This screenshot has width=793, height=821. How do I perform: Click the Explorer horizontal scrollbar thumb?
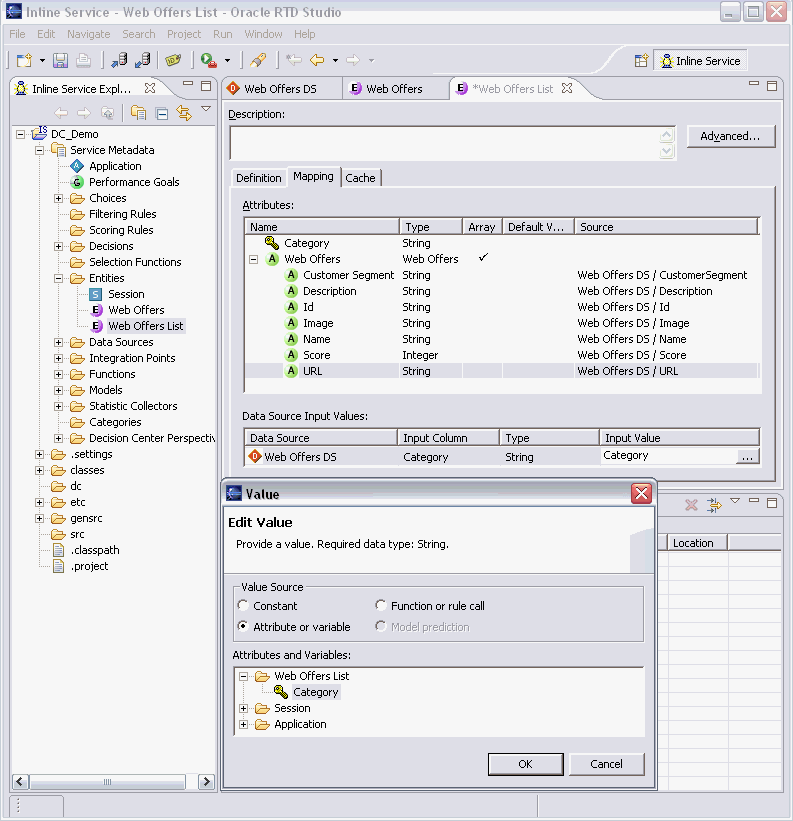tap(107, 782)
